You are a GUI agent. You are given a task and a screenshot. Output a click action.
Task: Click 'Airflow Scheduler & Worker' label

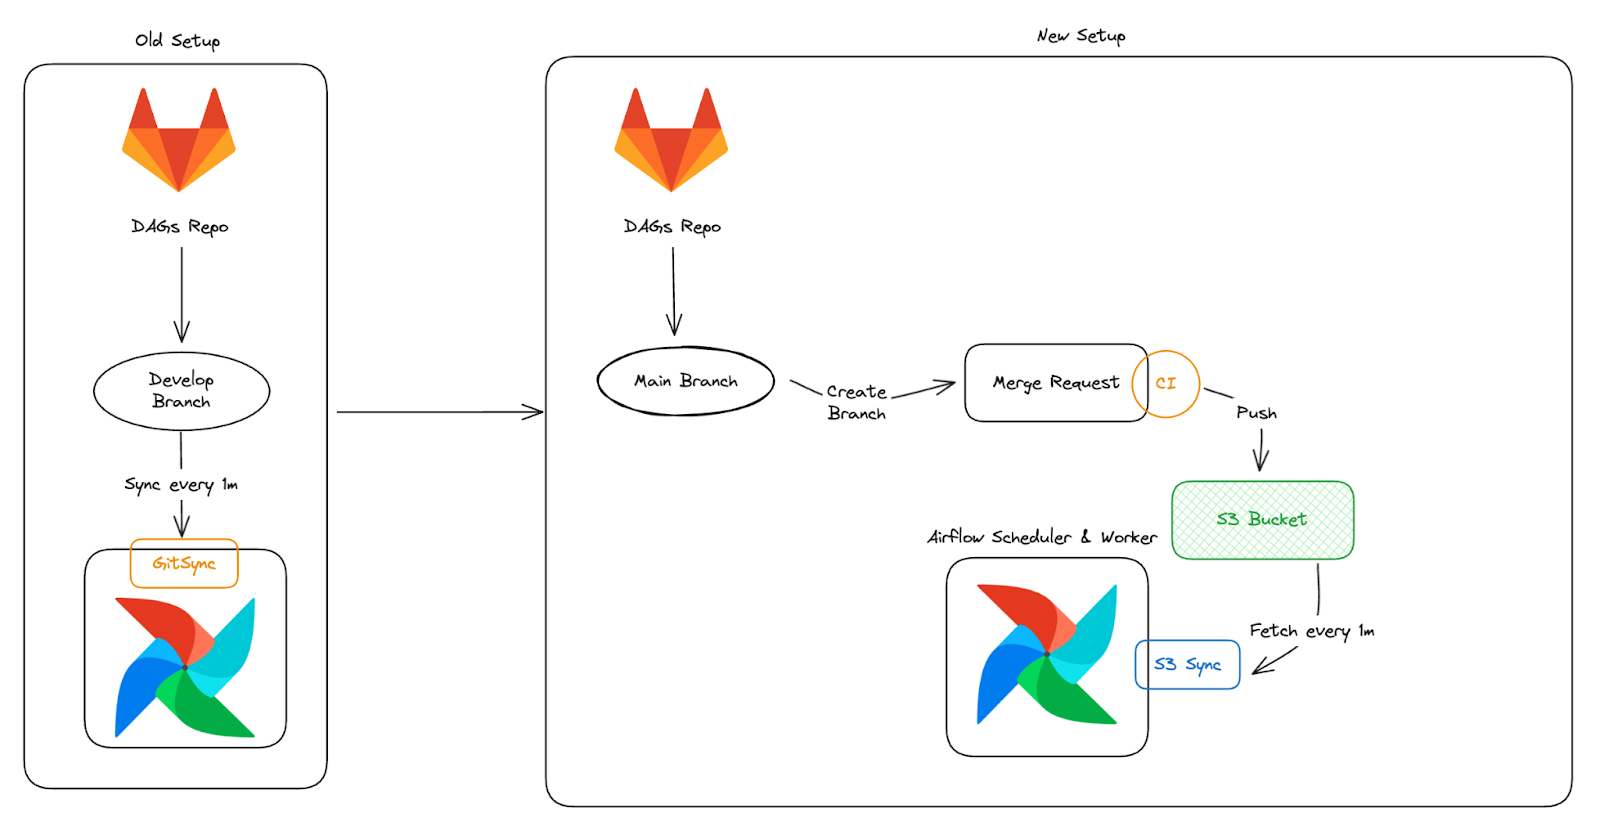(1042, 537)
